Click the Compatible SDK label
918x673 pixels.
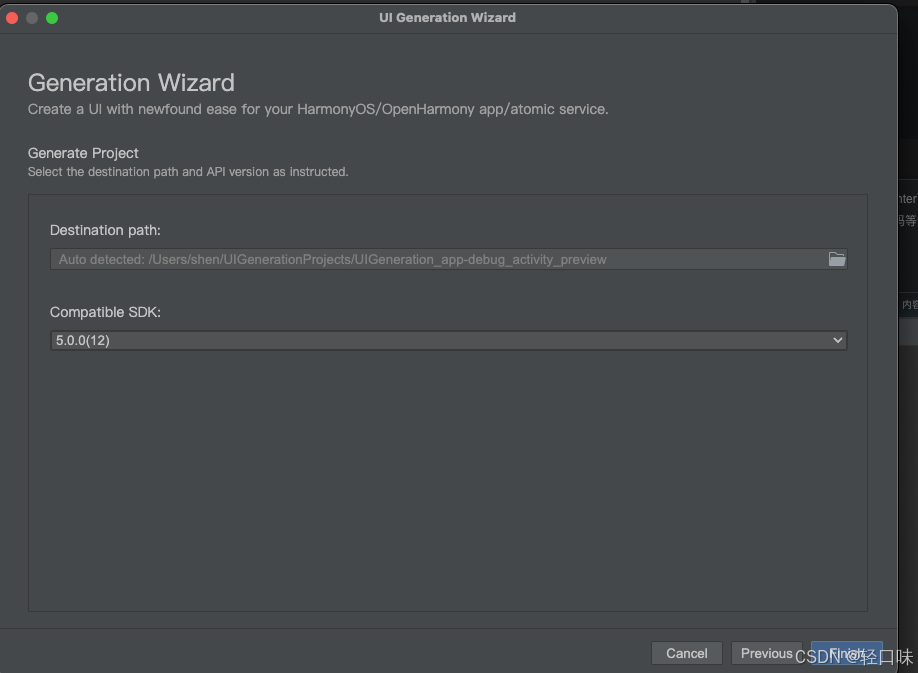click(105, 312)
